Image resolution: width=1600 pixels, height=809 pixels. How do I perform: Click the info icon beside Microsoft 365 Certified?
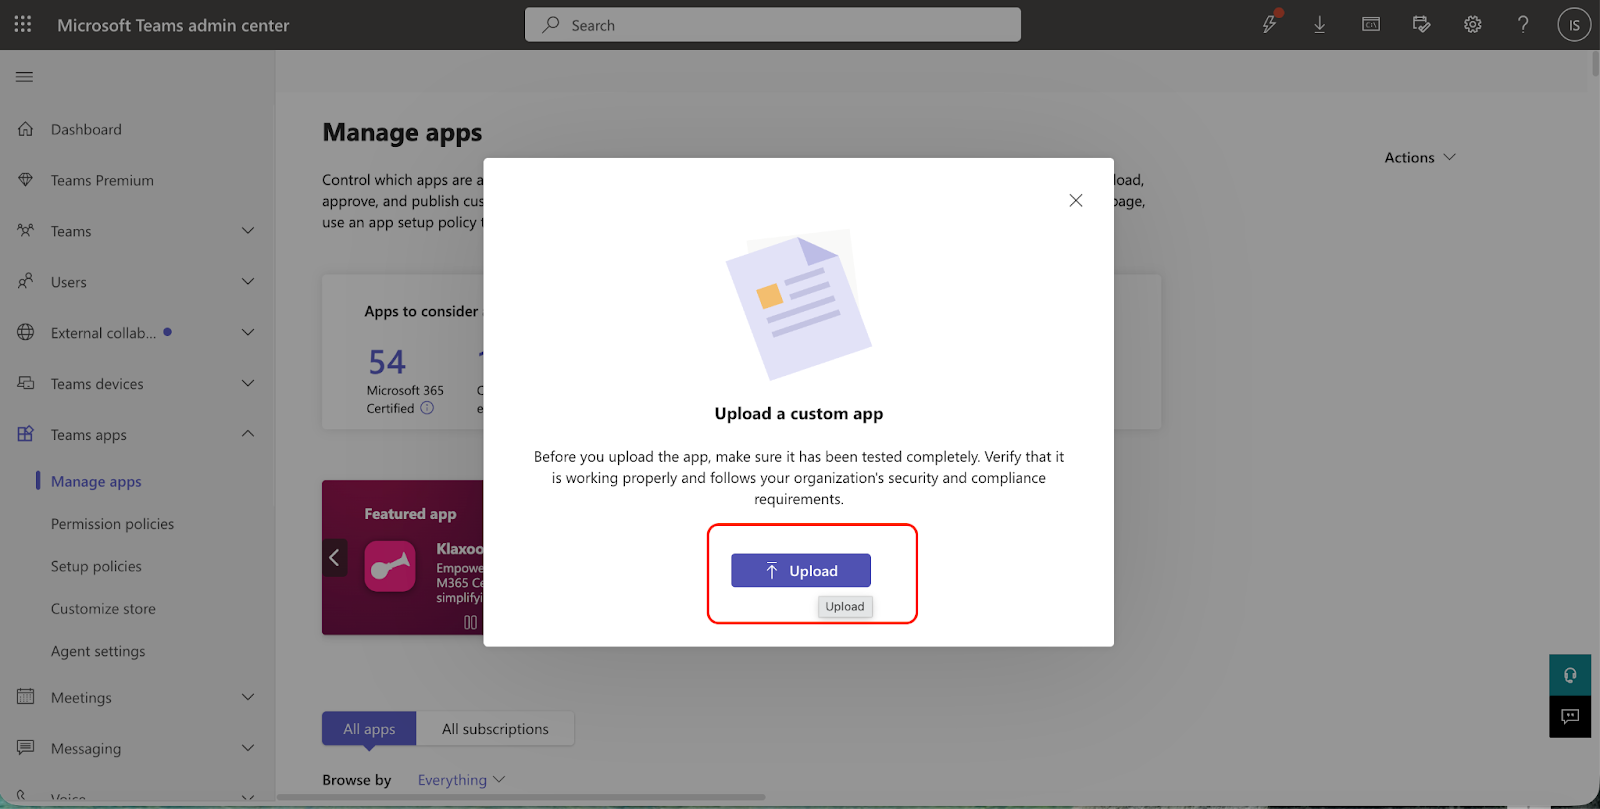pyautogui.click(x=427, y=408)
